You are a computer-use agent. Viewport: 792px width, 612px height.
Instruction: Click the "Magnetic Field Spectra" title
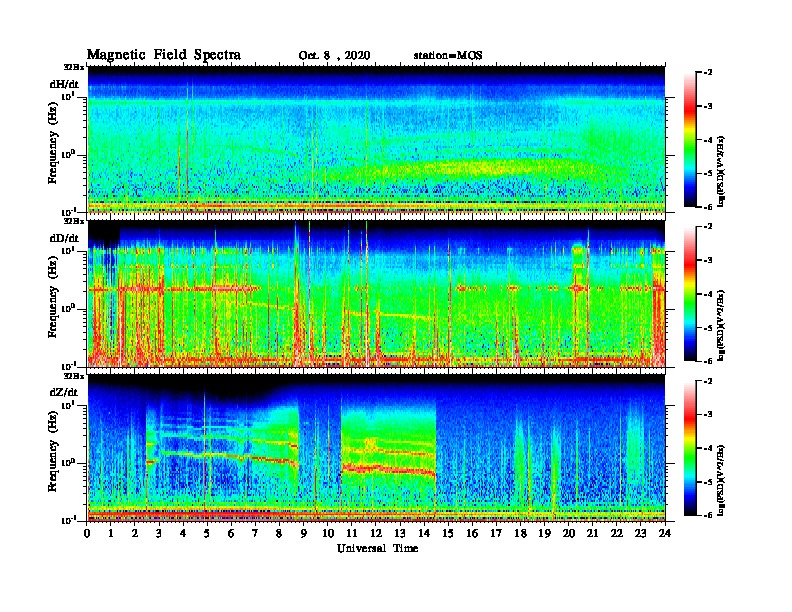(x=164, y=55)
